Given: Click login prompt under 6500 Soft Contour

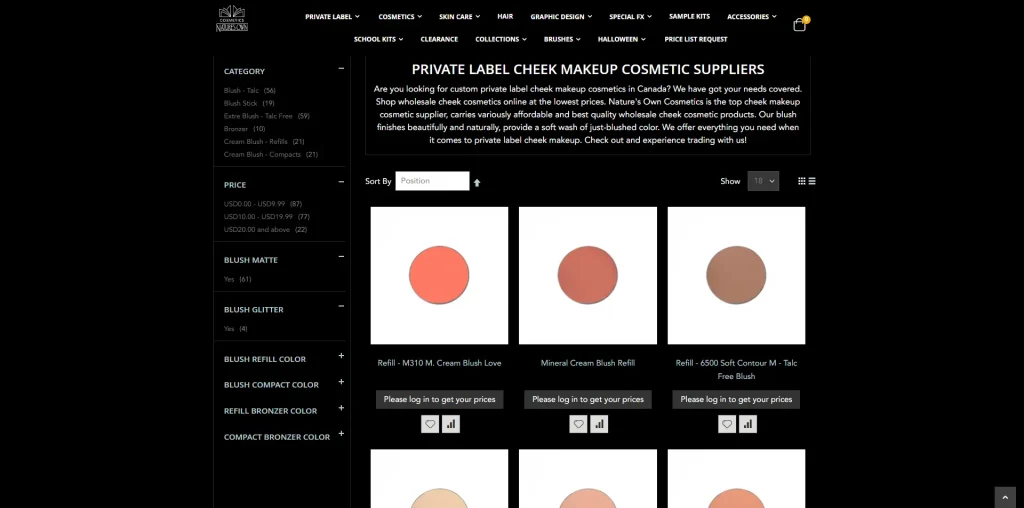Looking at the screenshot, I should pos(736,400).
